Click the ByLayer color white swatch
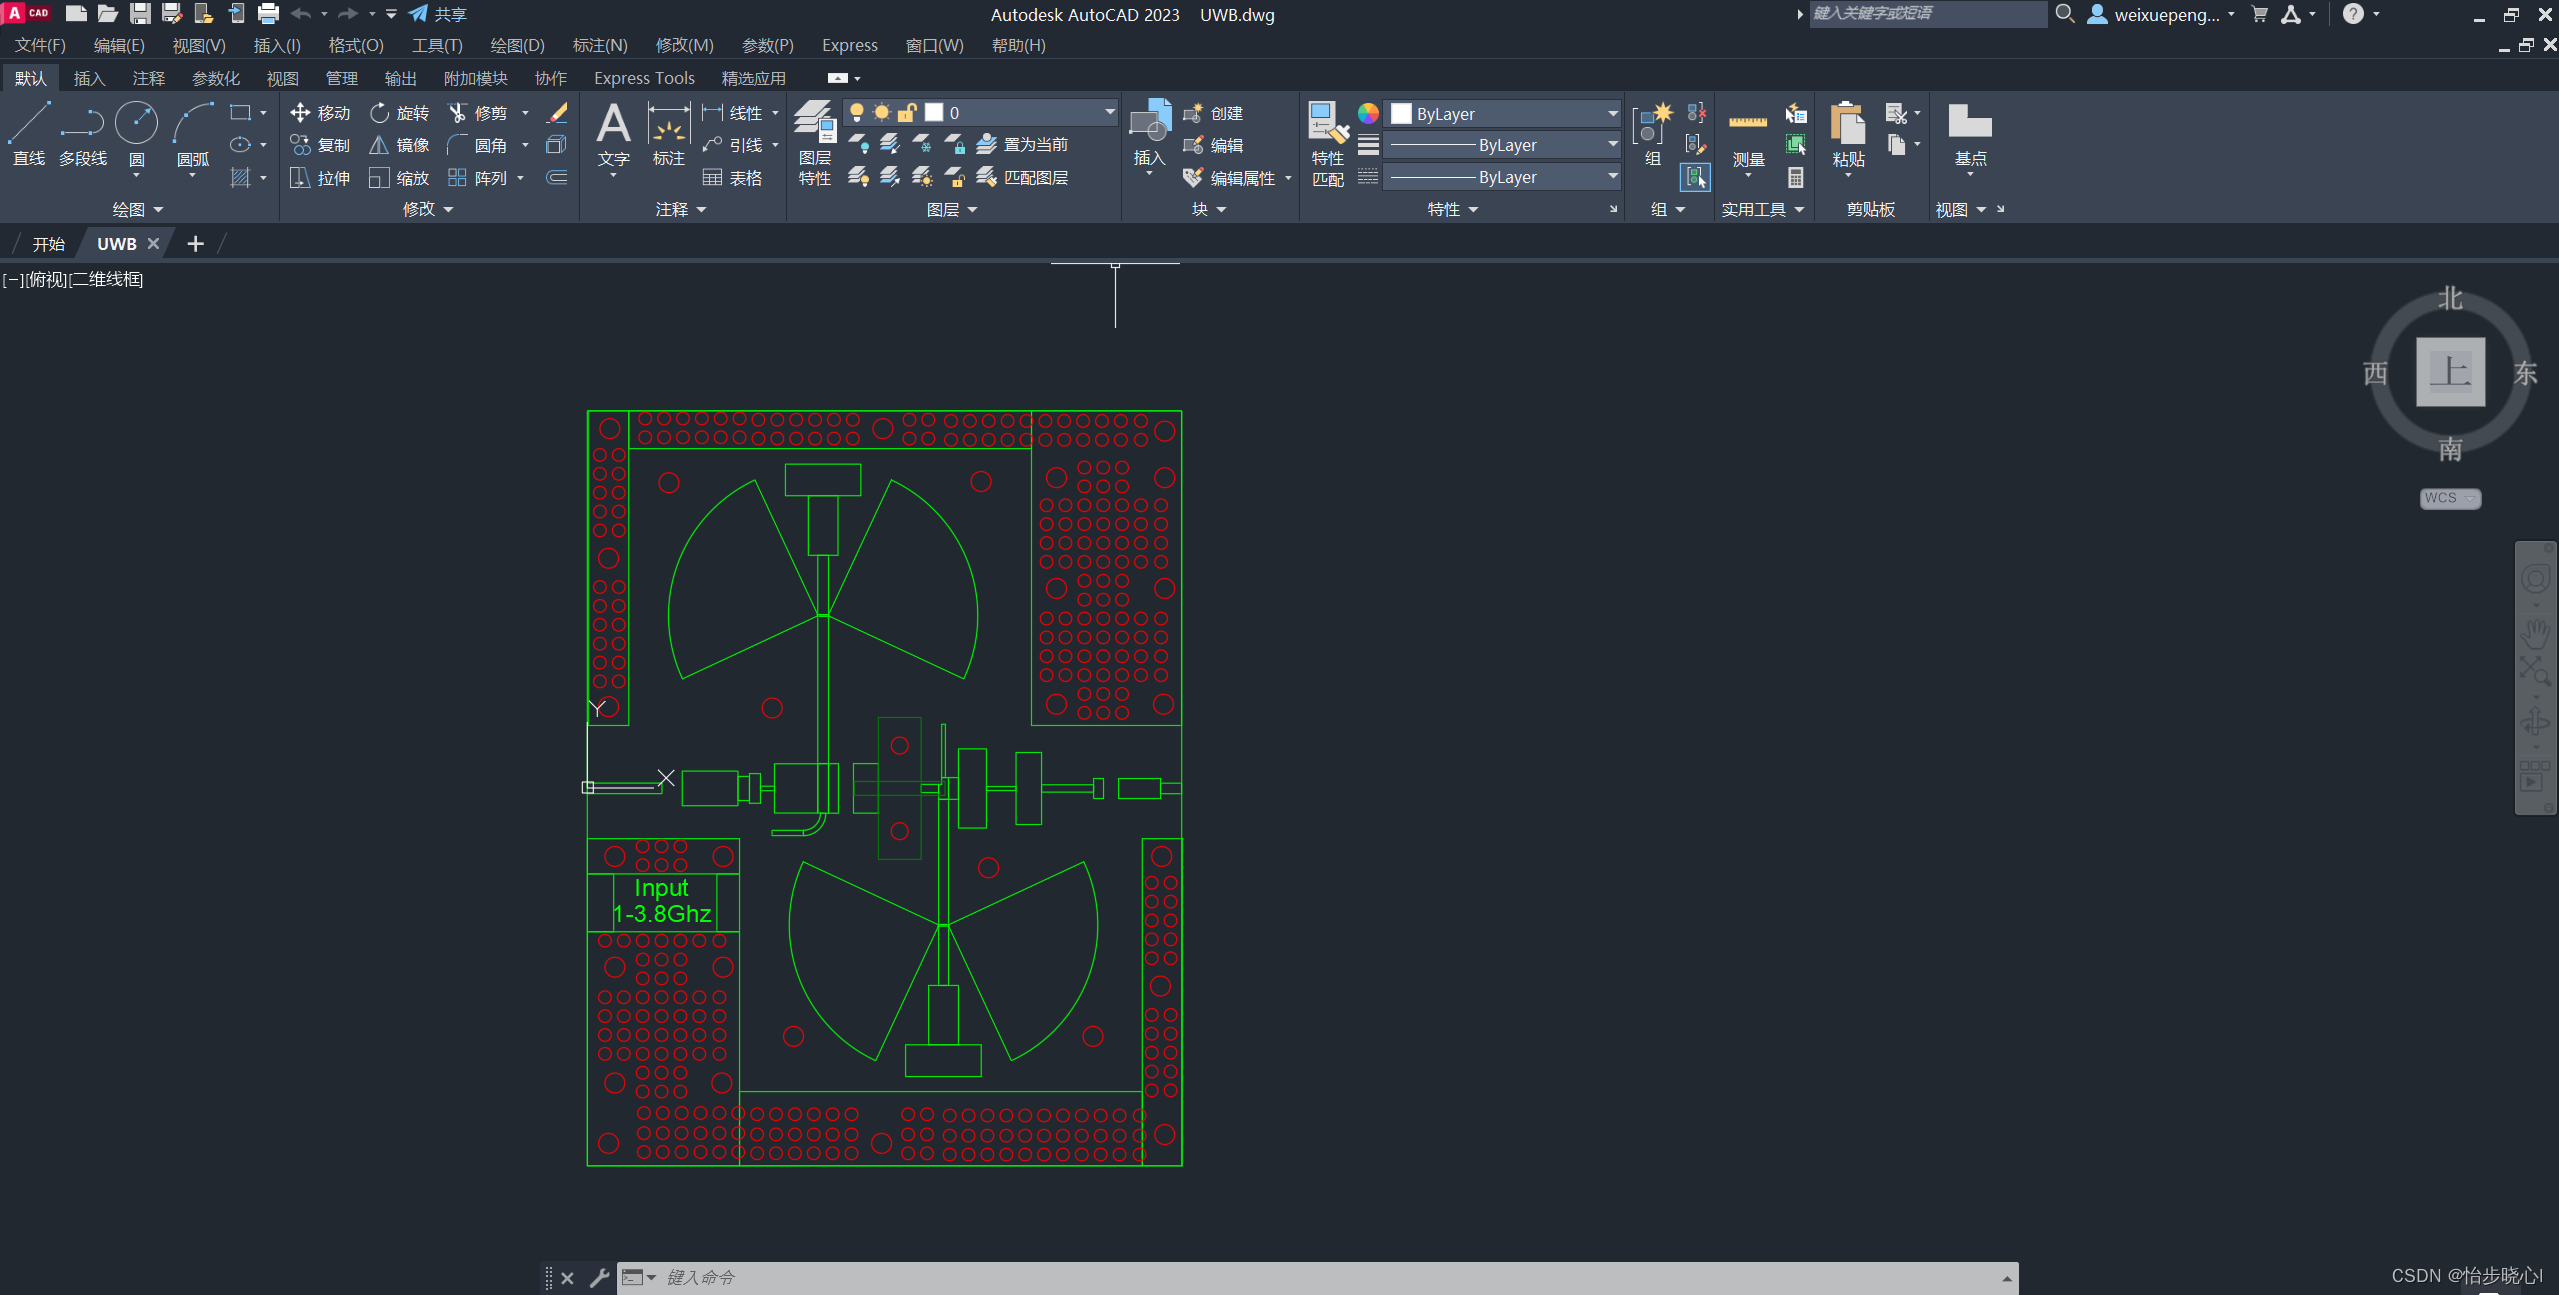Viewport: 2559px width, 1295px height. 1402,114
